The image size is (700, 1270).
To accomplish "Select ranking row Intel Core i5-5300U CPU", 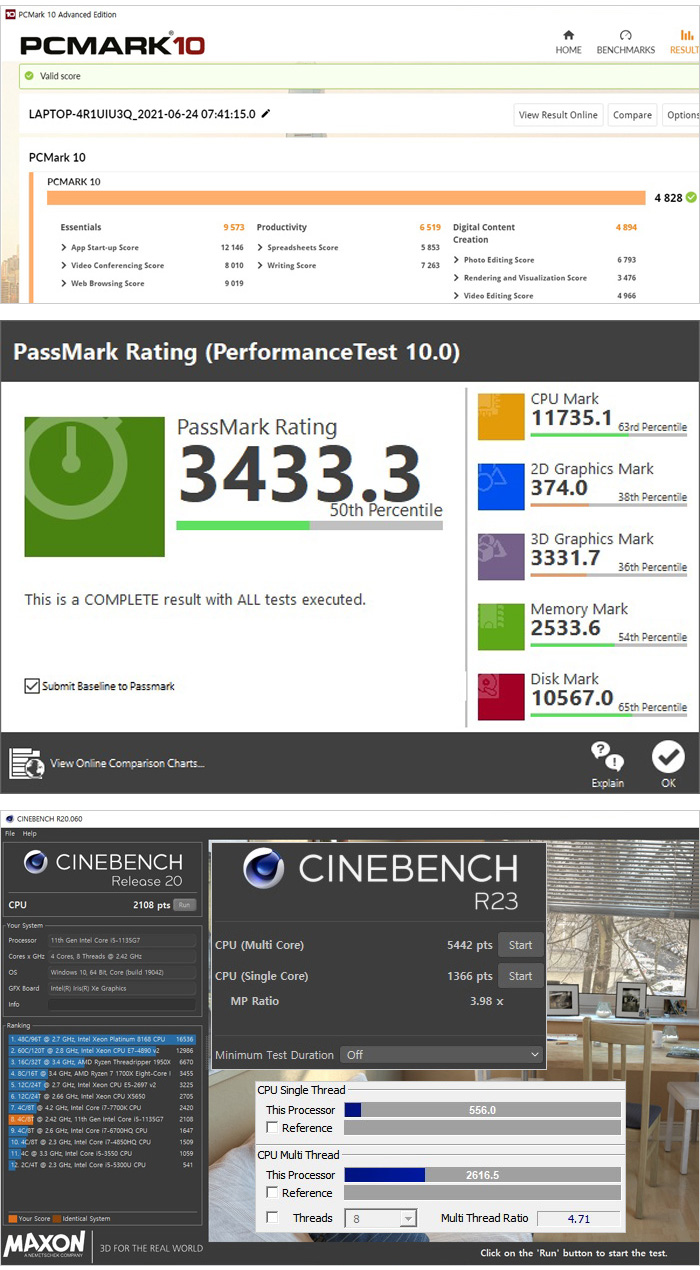I will click(x=102, y=1164).
